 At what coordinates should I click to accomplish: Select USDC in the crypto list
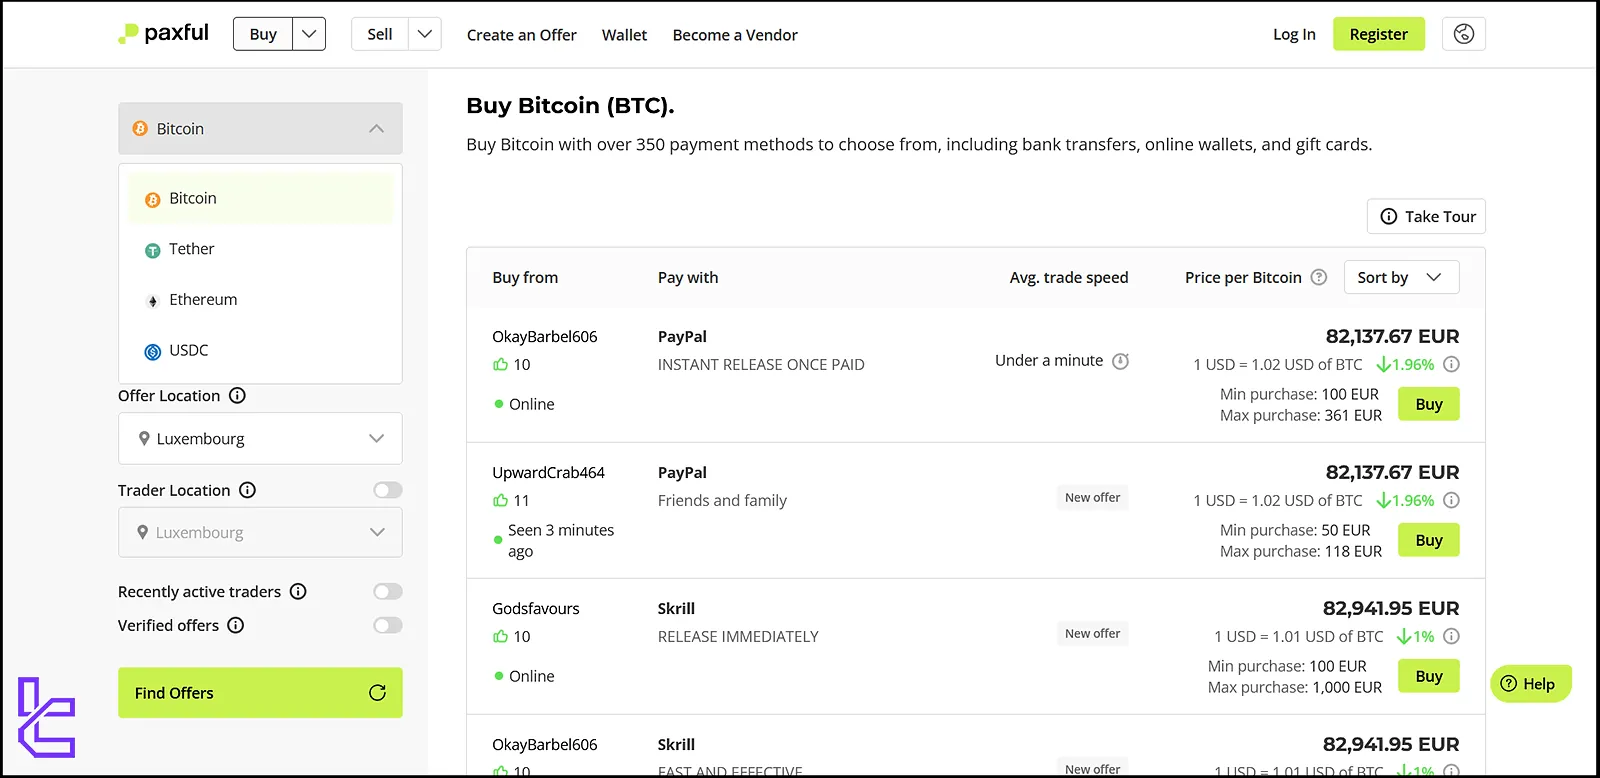[x=260, y=350]
